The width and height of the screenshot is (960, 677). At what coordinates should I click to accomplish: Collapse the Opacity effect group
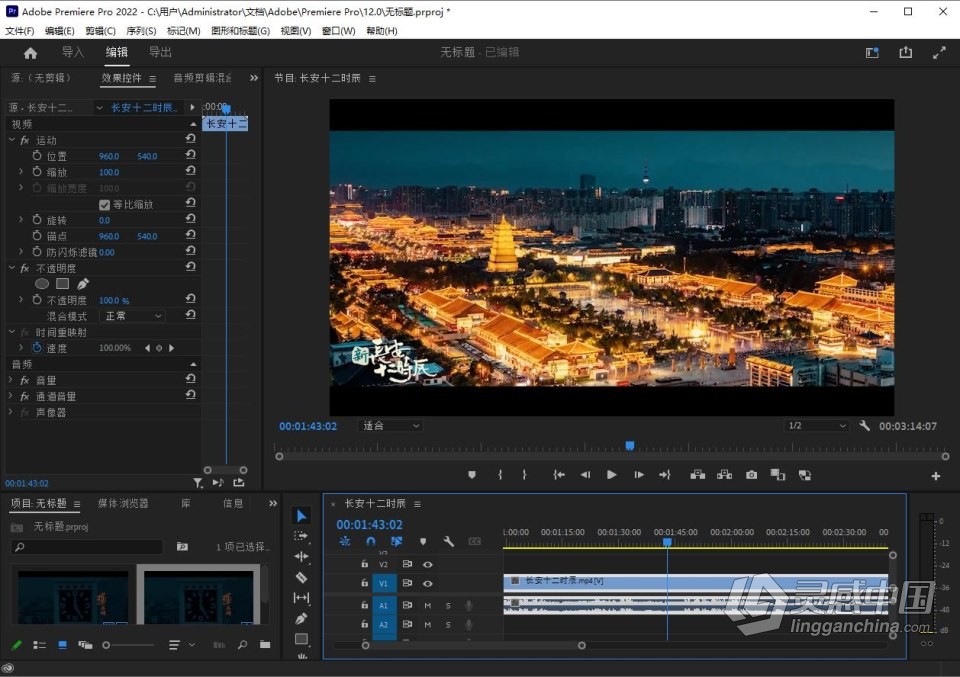[12, 268]
